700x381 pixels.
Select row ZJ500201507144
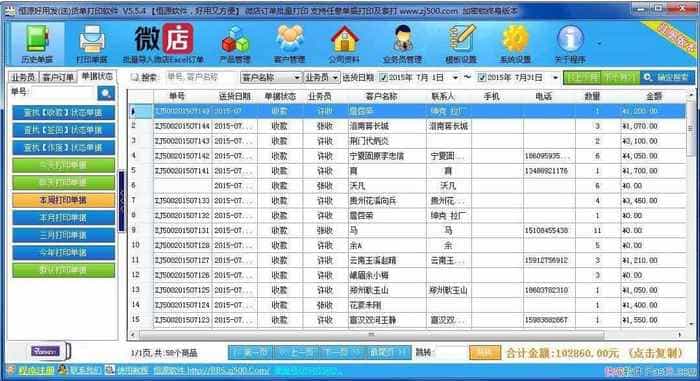coord(407,126)
